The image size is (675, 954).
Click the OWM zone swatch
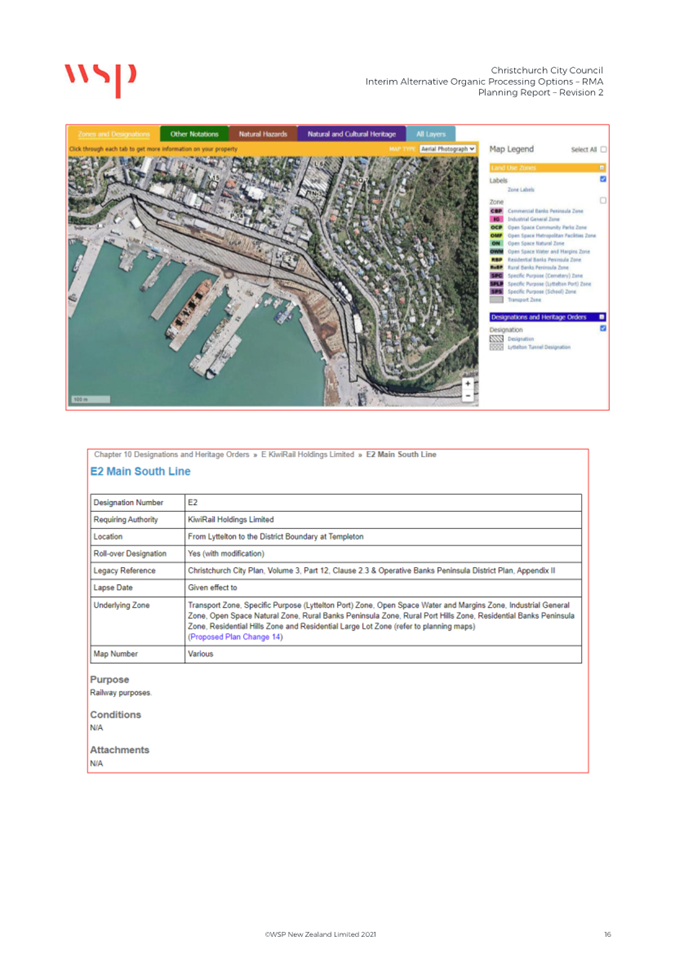497,251
